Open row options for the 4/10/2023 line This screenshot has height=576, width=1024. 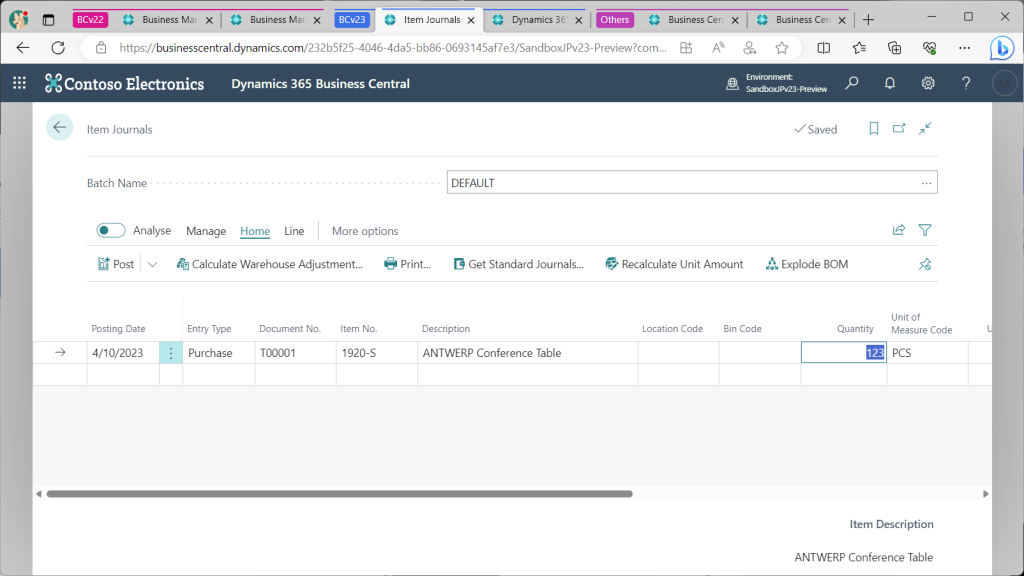point(171,353)
